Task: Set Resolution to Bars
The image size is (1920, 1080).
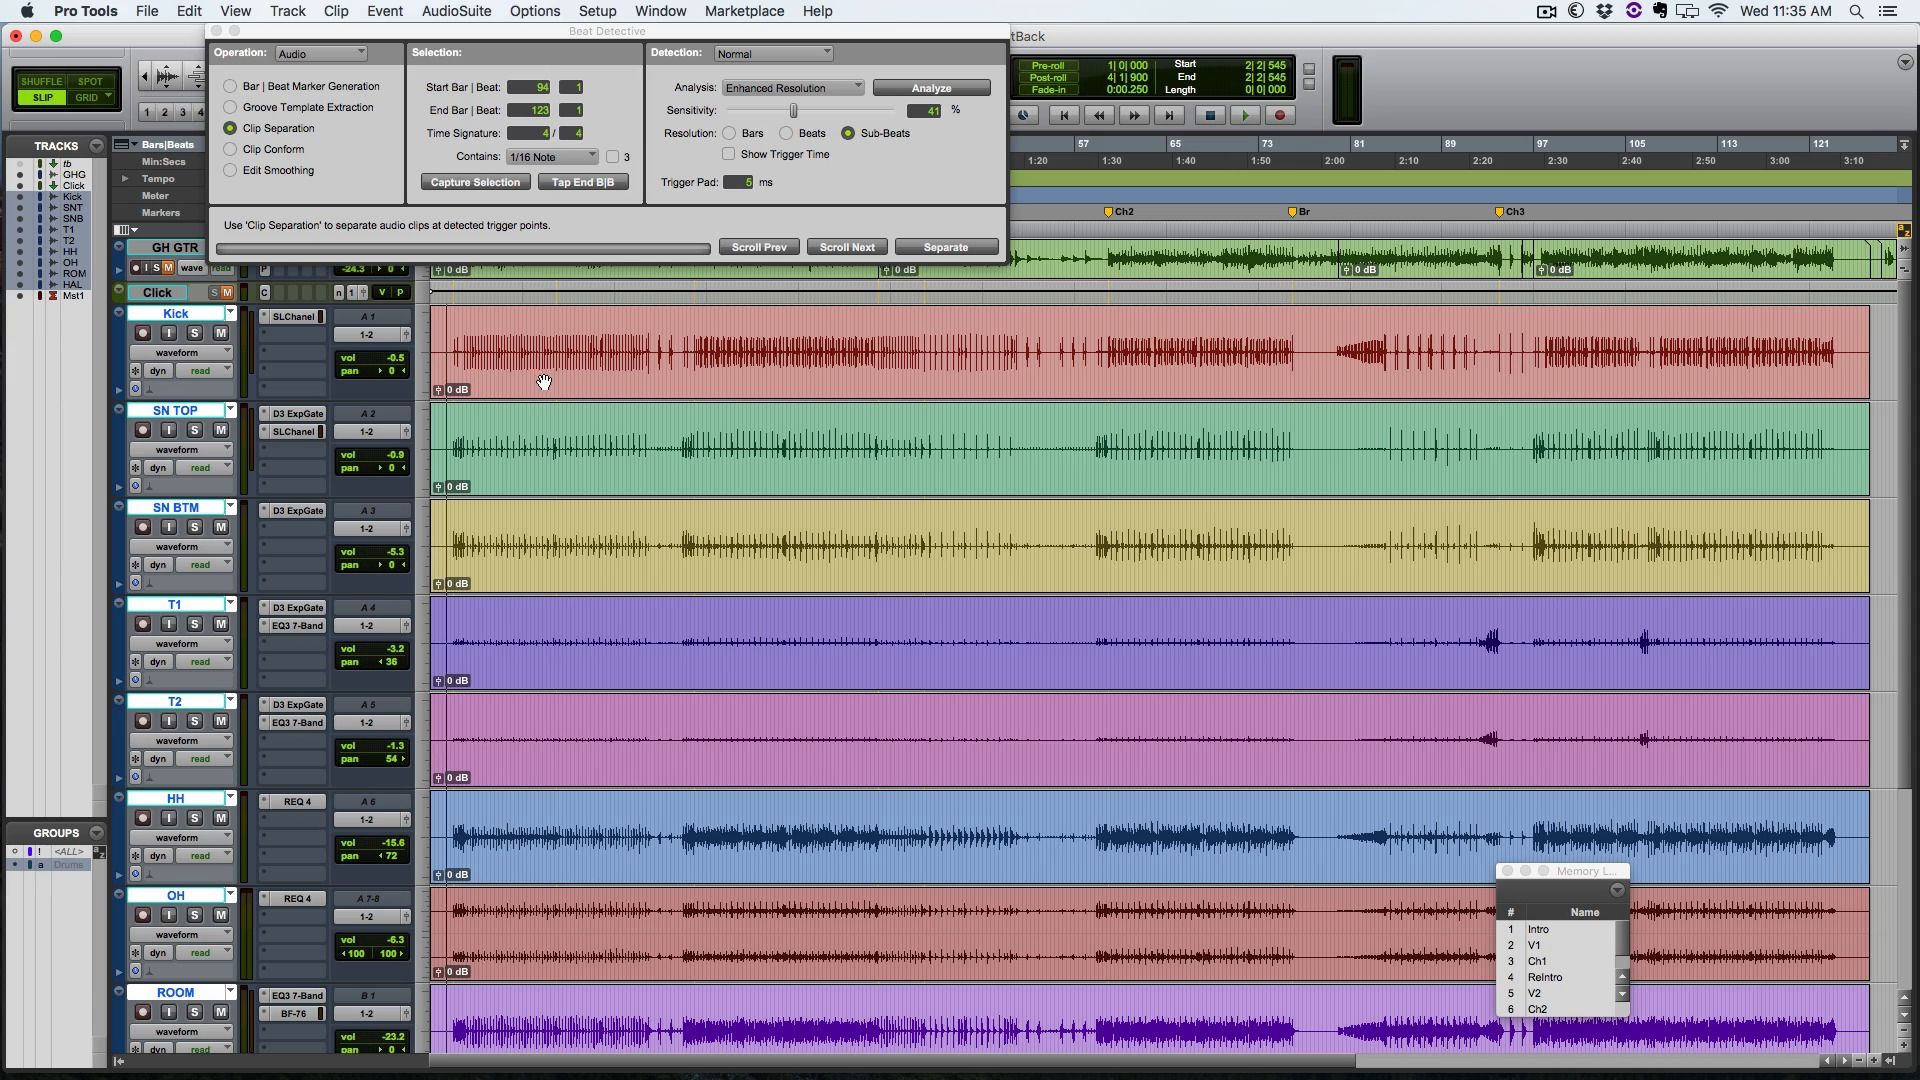Action: point(730,133)
